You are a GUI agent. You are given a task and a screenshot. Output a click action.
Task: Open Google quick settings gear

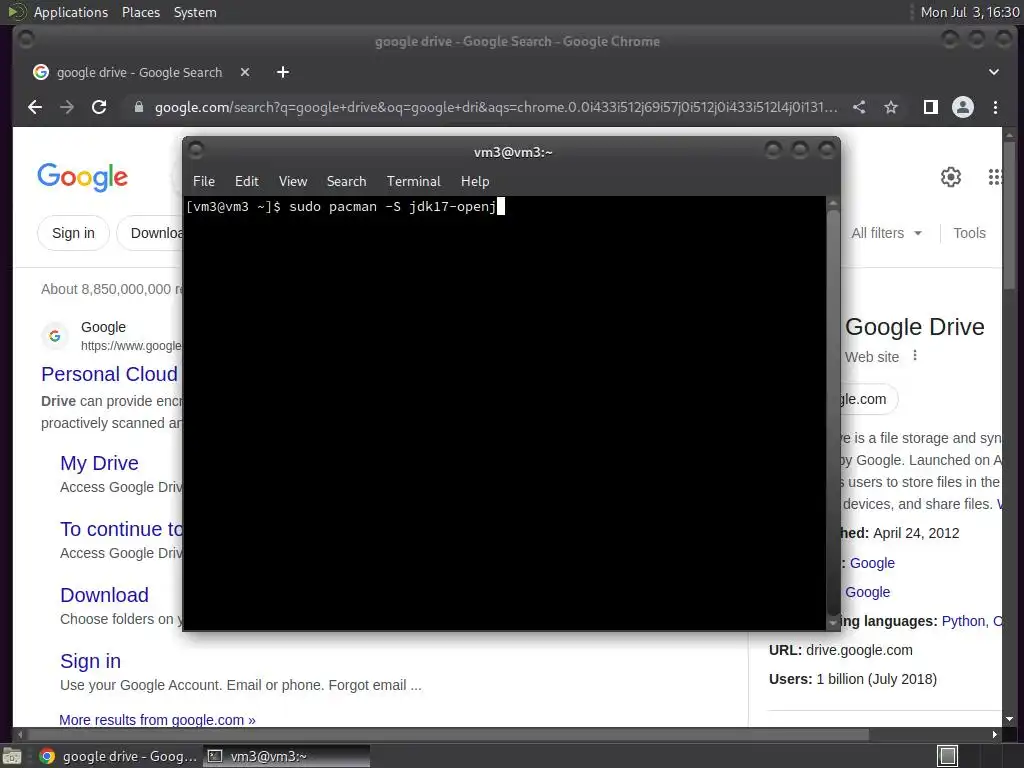click(951, 177)
